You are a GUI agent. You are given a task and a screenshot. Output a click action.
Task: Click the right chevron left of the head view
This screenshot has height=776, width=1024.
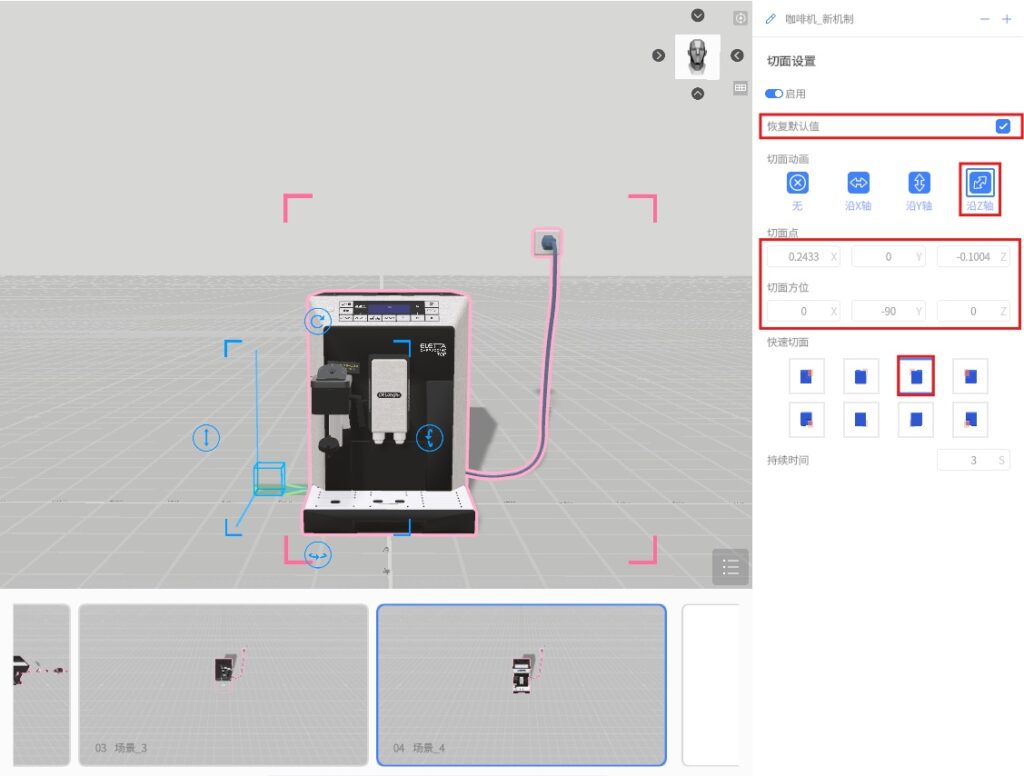click(659, 55)
